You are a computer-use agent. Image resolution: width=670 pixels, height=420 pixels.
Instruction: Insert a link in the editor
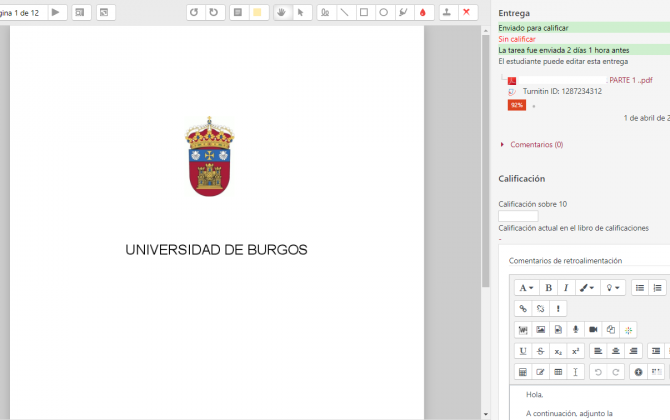point(523,308)
